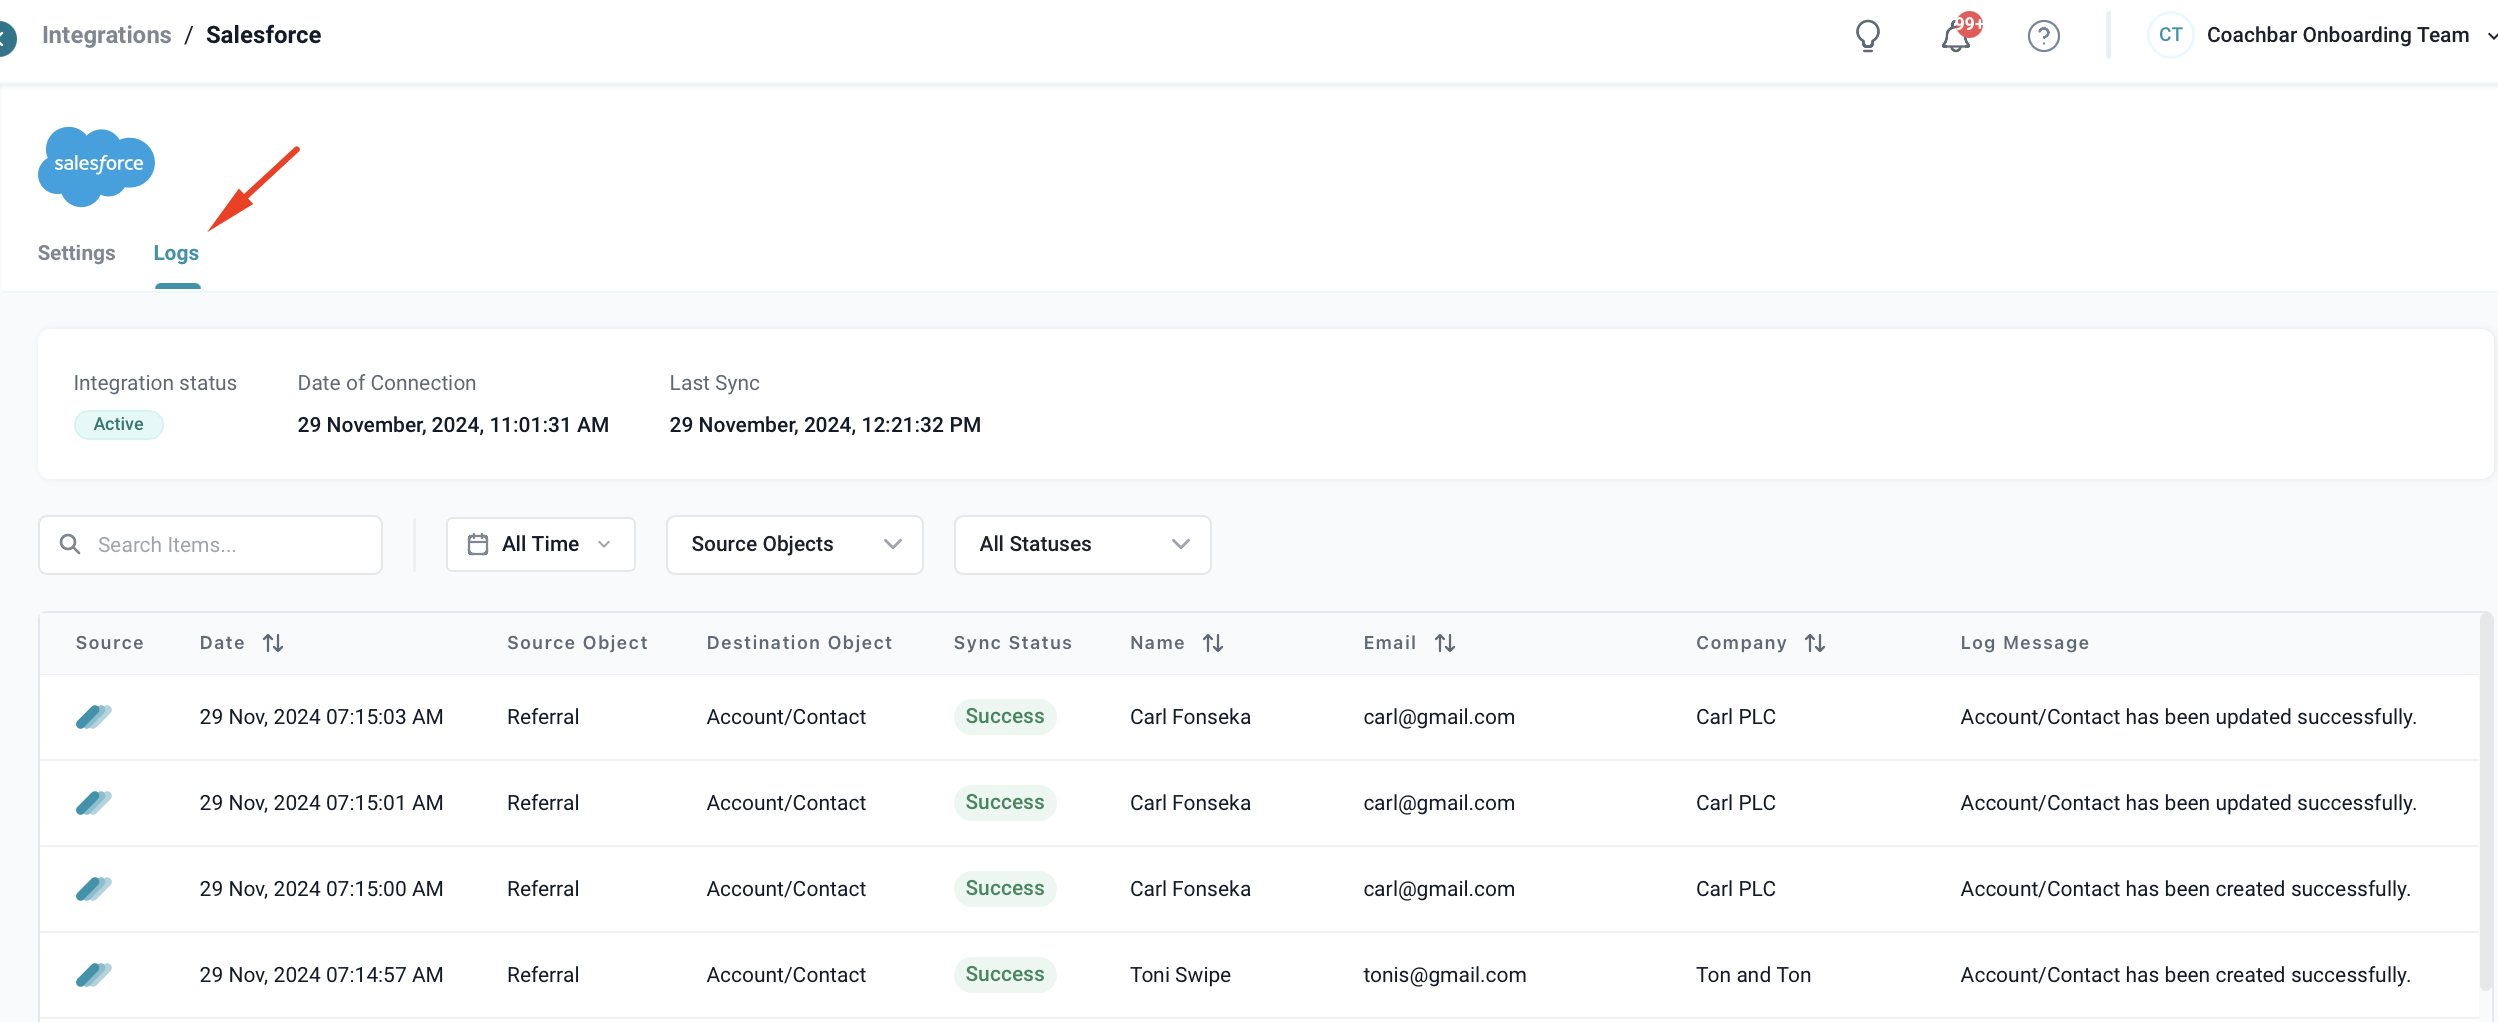The height and width of the screenshot is (1022, 2498).
Task: Sort the table by Date column
Action: coord(273,643)
